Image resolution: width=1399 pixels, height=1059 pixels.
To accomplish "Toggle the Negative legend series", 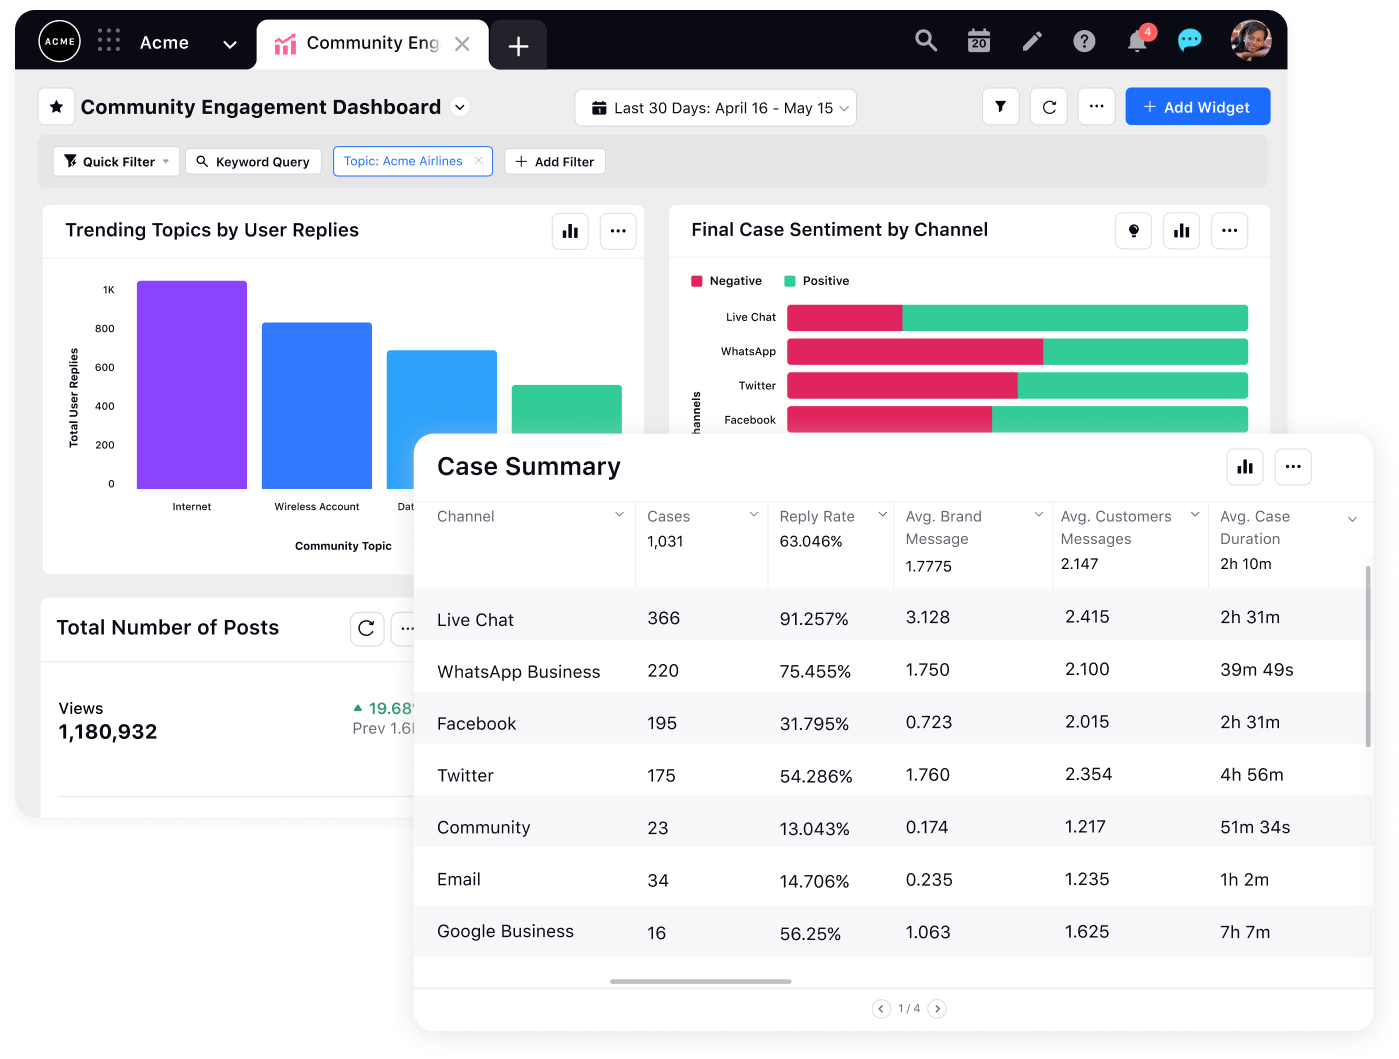I will click(727, 281).
